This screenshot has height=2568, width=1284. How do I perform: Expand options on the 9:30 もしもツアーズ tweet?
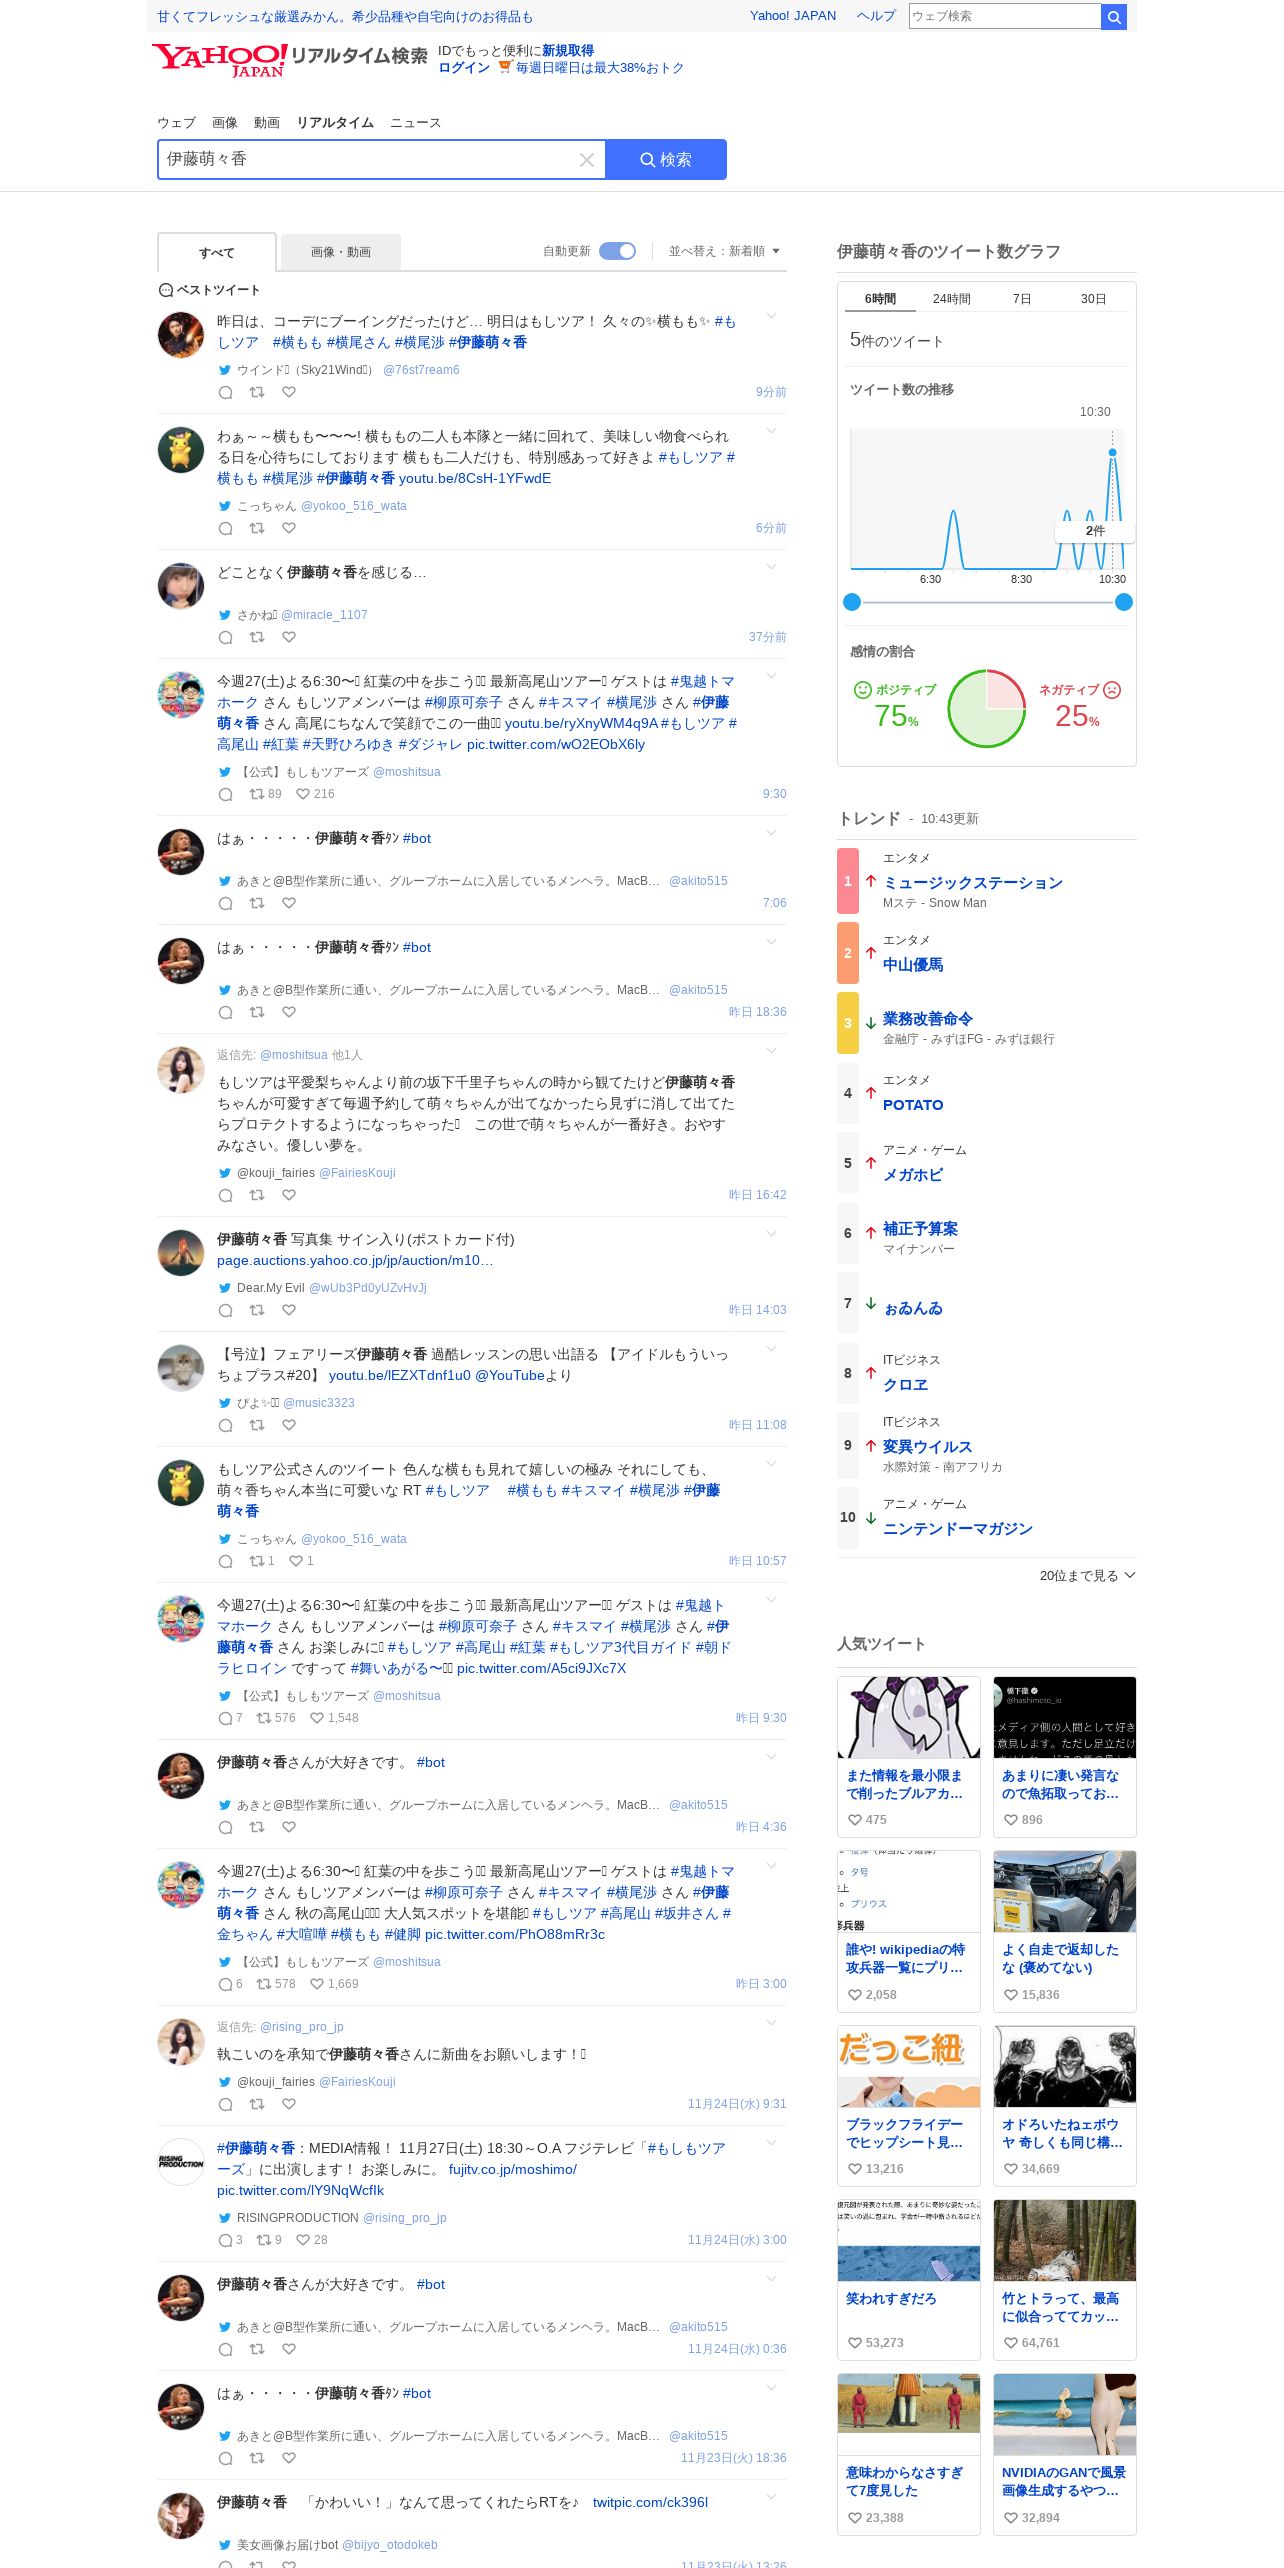pyautogui.click(x=771, y=676)
